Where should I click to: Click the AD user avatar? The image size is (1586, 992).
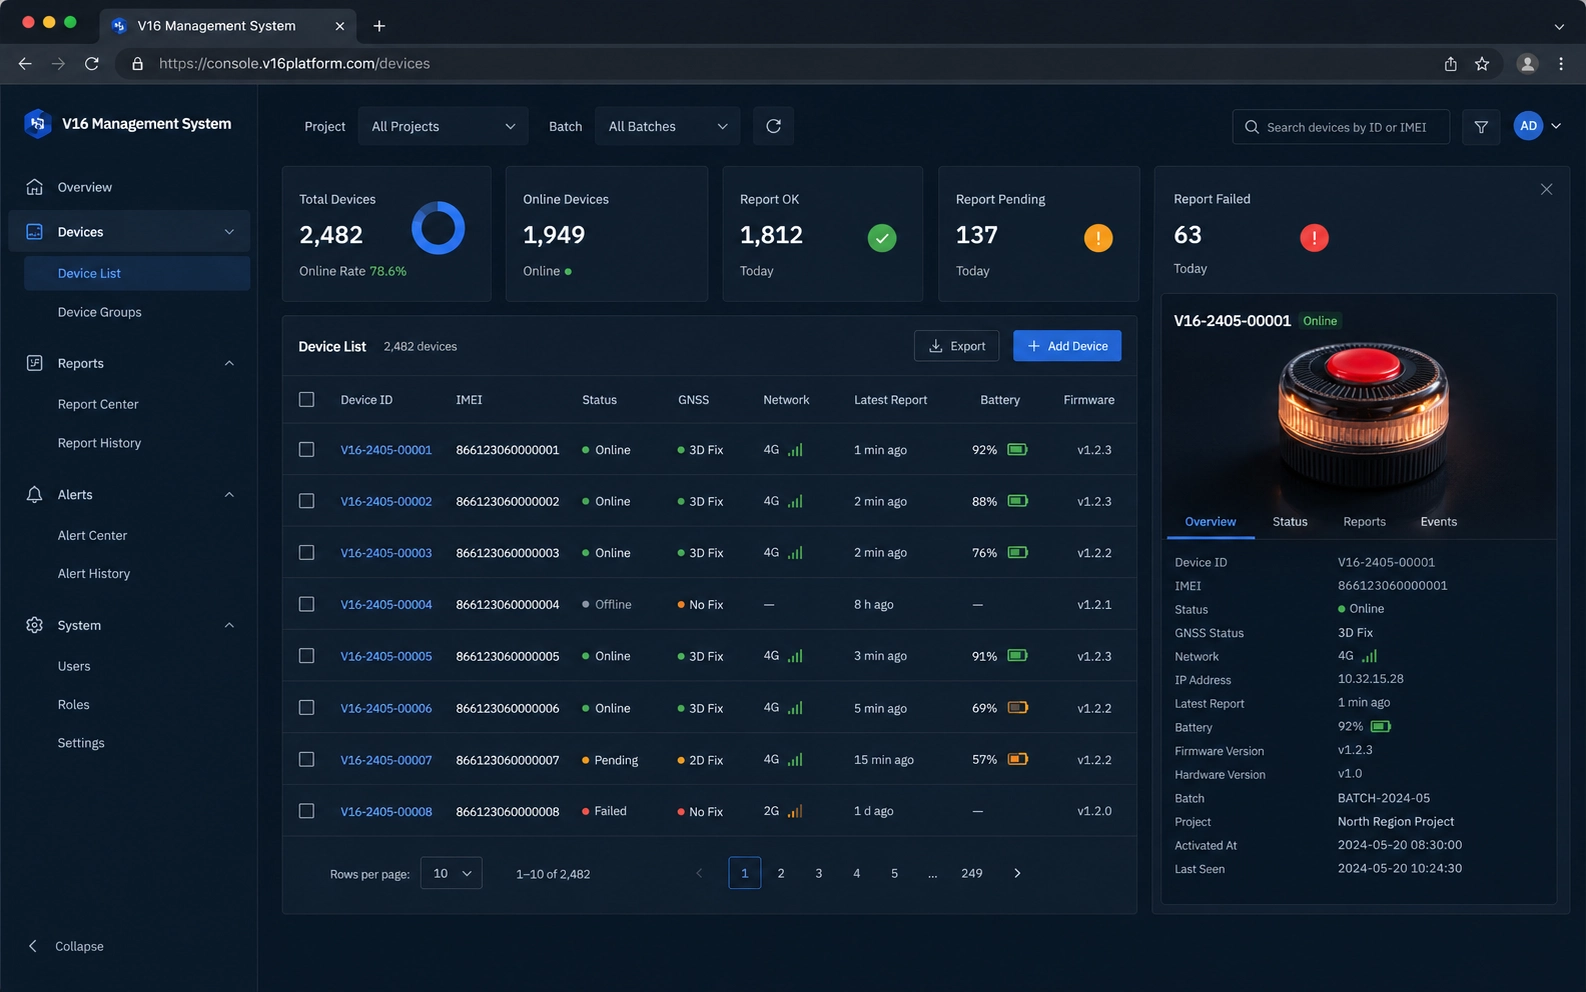[x=1528, y=126]
